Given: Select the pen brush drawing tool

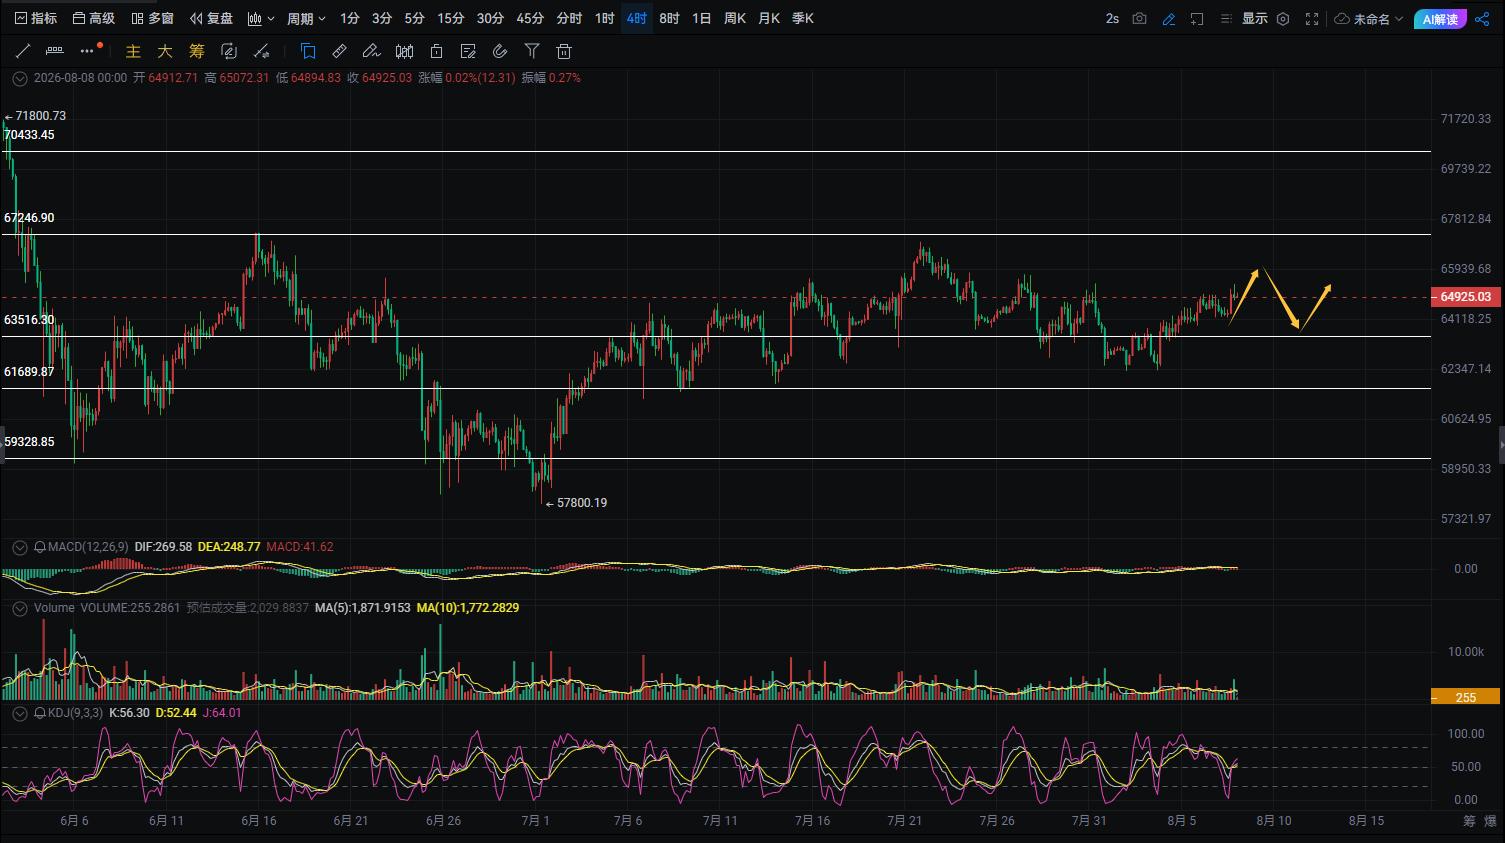Looking at the screenshot, I should (x=372, y=51).
